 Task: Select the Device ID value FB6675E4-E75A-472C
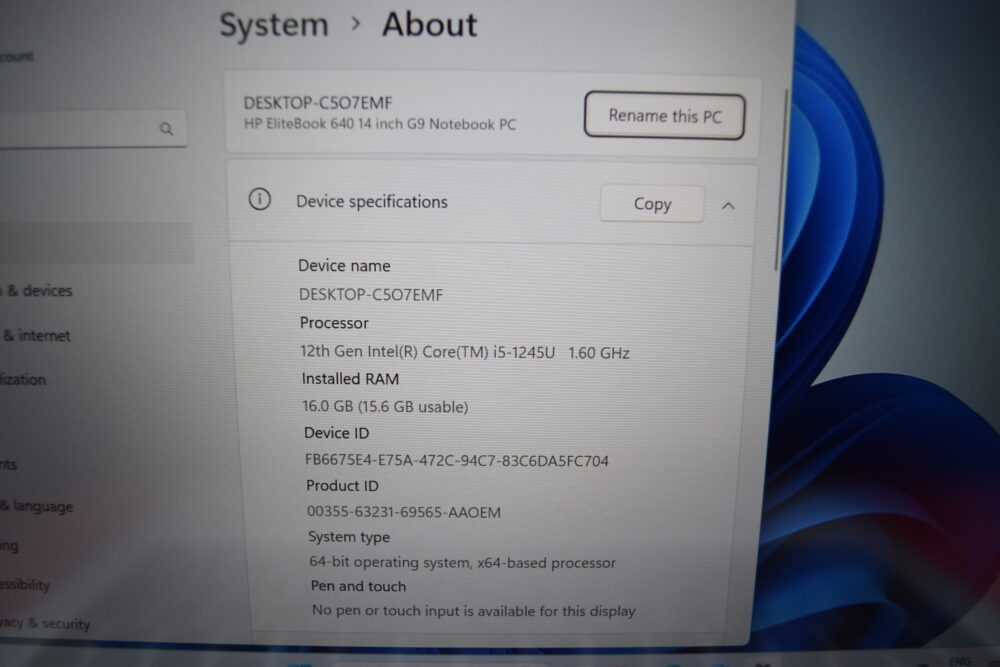click(x=457, y=460)
